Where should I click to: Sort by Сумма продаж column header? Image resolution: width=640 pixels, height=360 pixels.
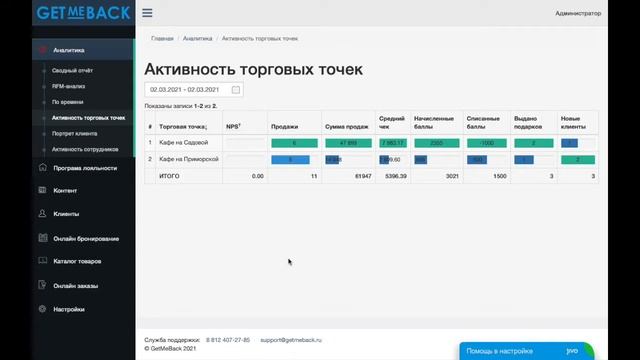347,127
